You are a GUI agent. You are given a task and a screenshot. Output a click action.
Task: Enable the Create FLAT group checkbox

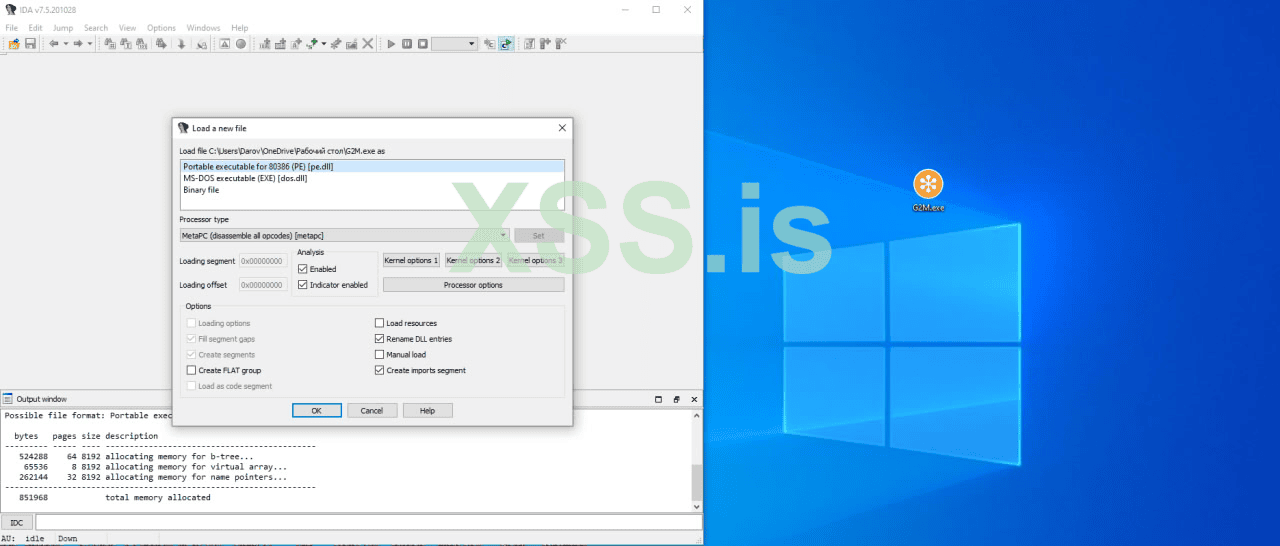[191, 370]
